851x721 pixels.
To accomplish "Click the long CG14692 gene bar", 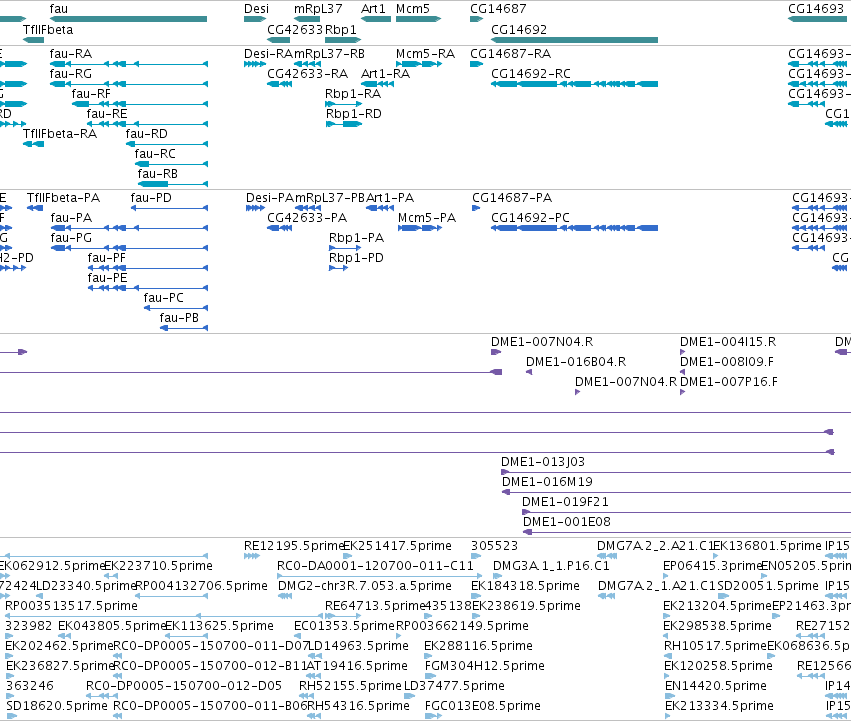I will tap(575, 40).
